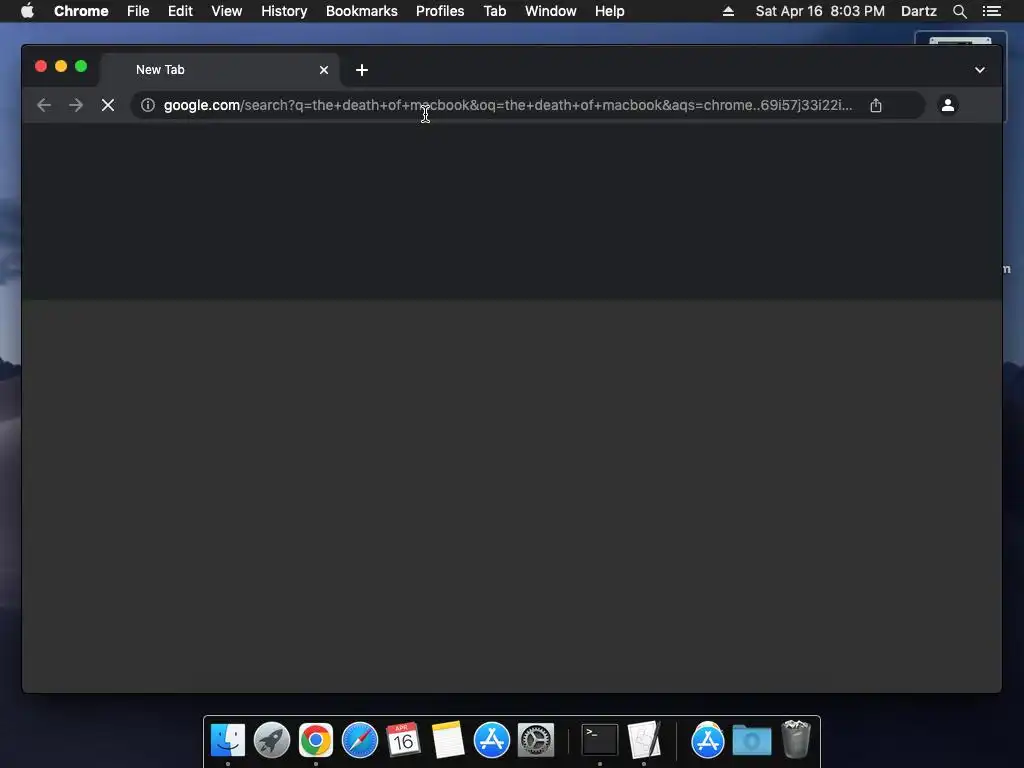Click the red close window button
Screen dimensions: 1024x768
[x=40, y=66]
